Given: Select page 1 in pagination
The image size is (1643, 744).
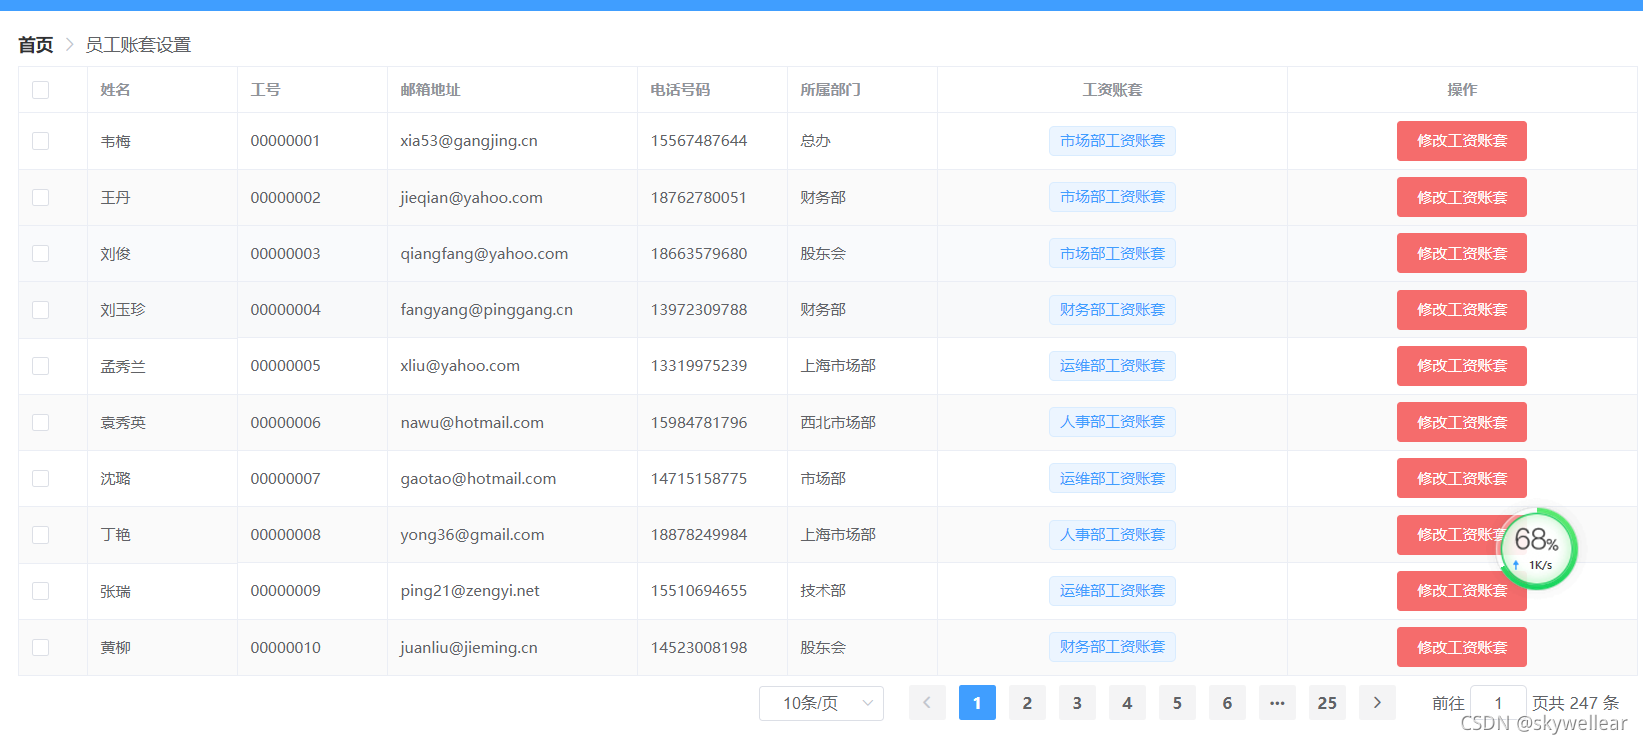Looking at the screenshot, I should (977, 703).
